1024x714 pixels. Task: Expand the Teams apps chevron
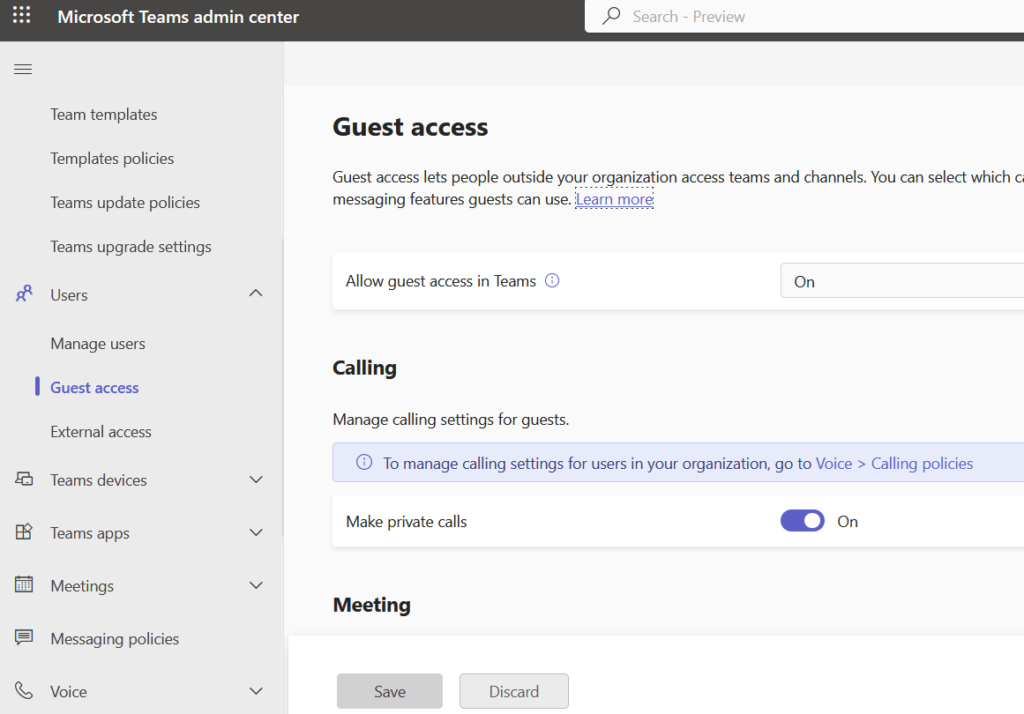pos(256,532)
